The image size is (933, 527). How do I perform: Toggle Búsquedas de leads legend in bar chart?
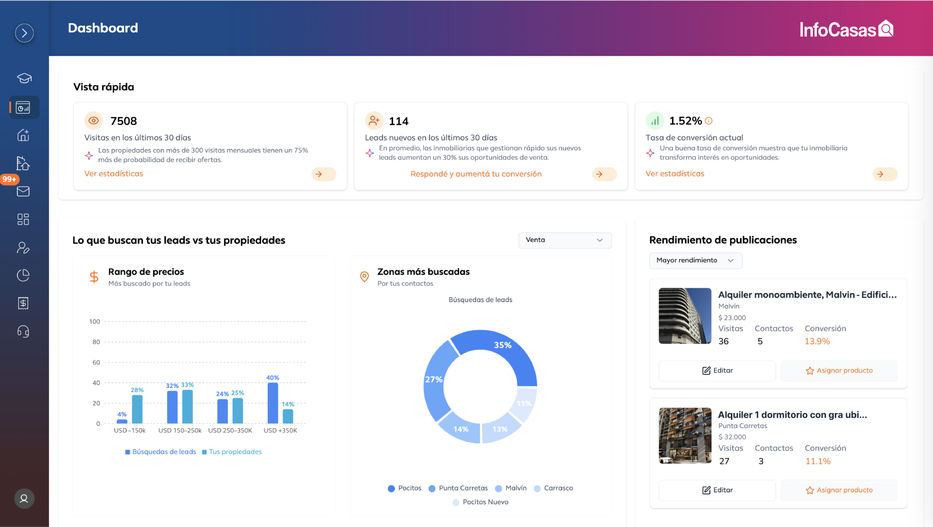pyautogui.click(x=160, y=452)
